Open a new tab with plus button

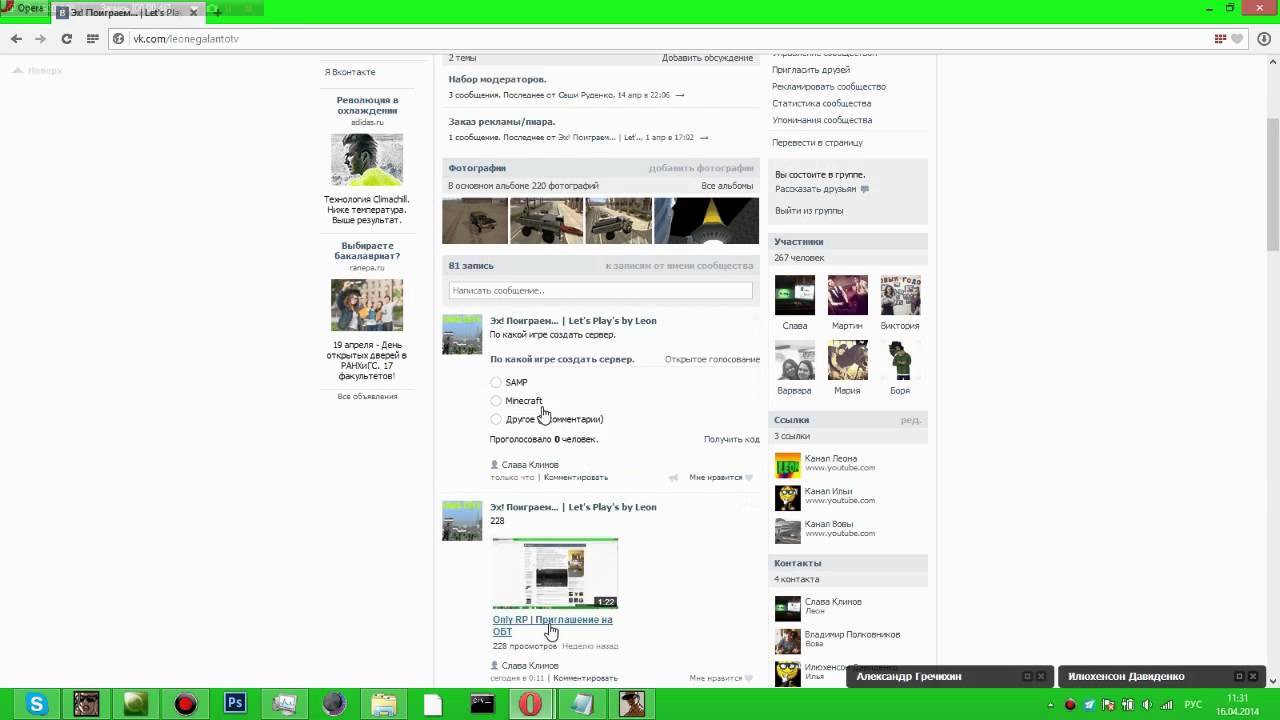[217, 12]
